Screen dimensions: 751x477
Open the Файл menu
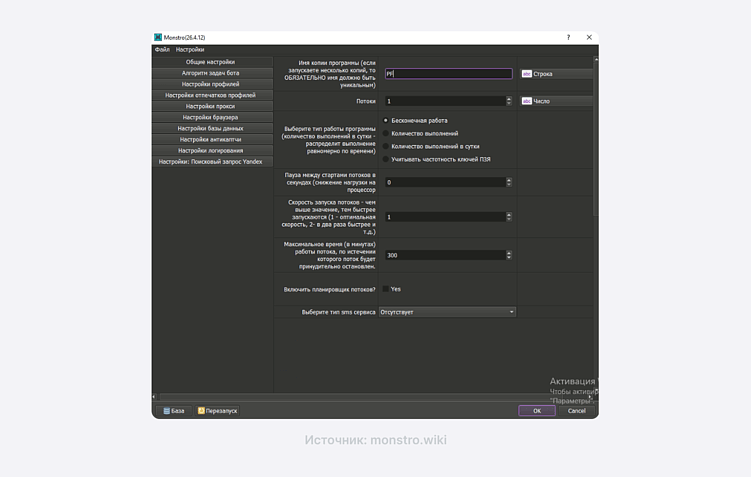tap(162, 49)
